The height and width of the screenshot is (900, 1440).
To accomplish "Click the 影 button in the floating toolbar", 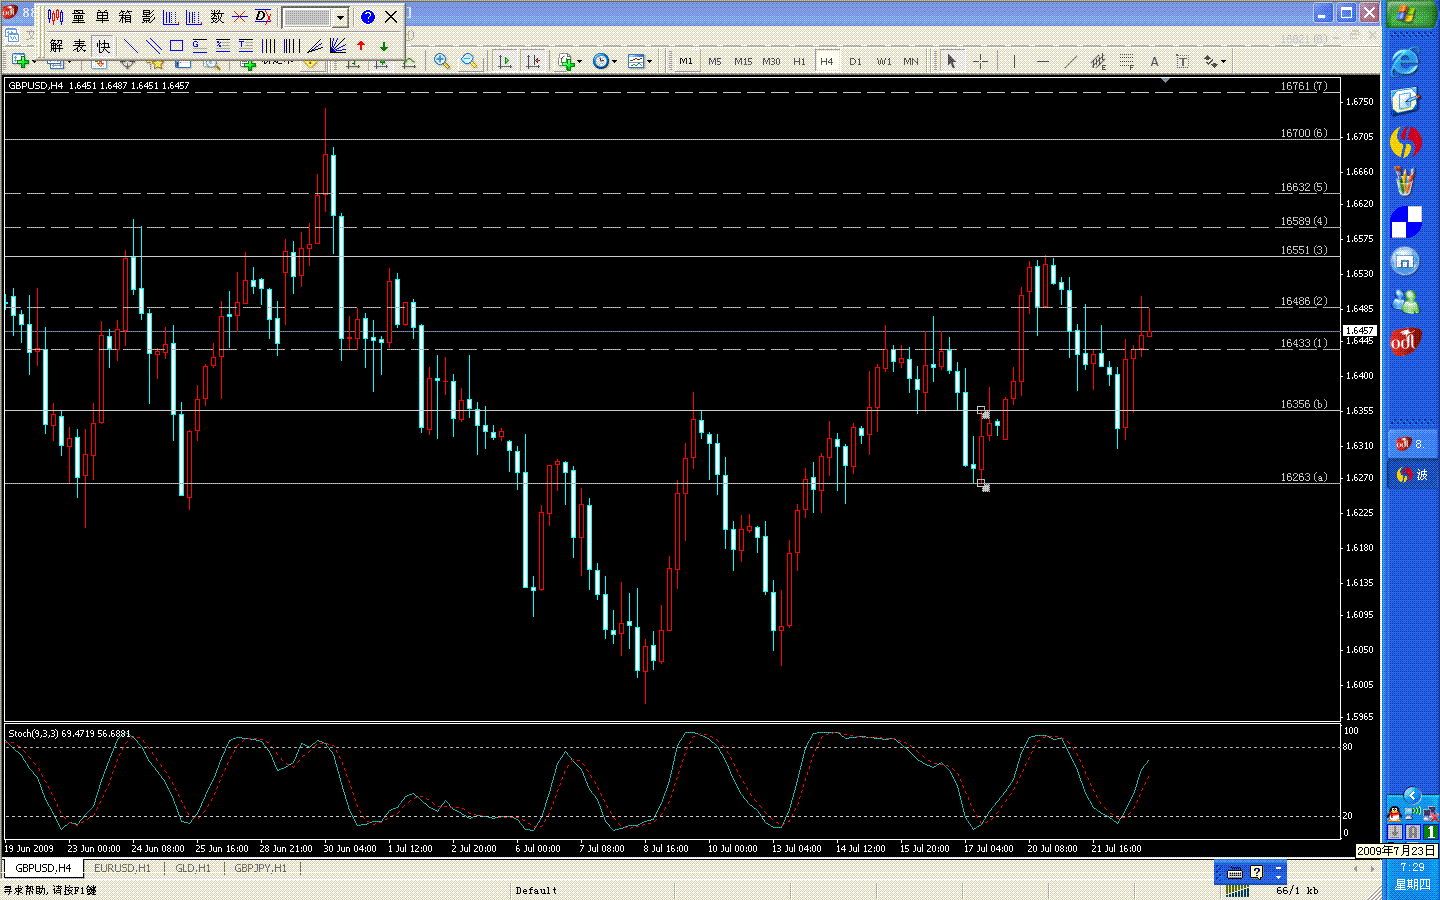I will pos(148,17).
